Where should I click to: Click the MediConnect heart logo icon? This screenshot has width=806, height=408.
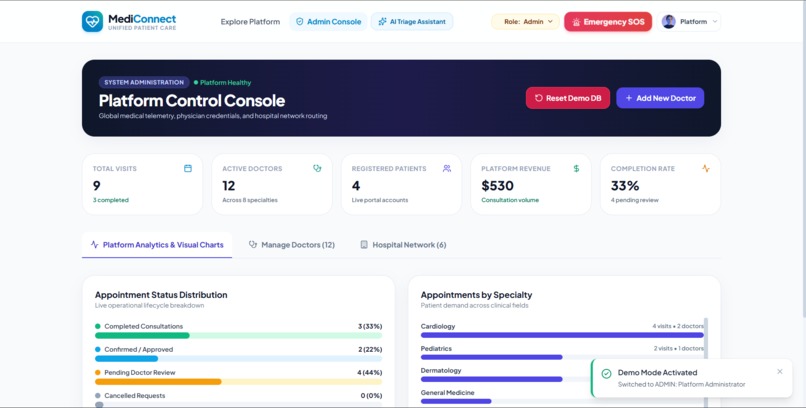(x=93, y=22)
